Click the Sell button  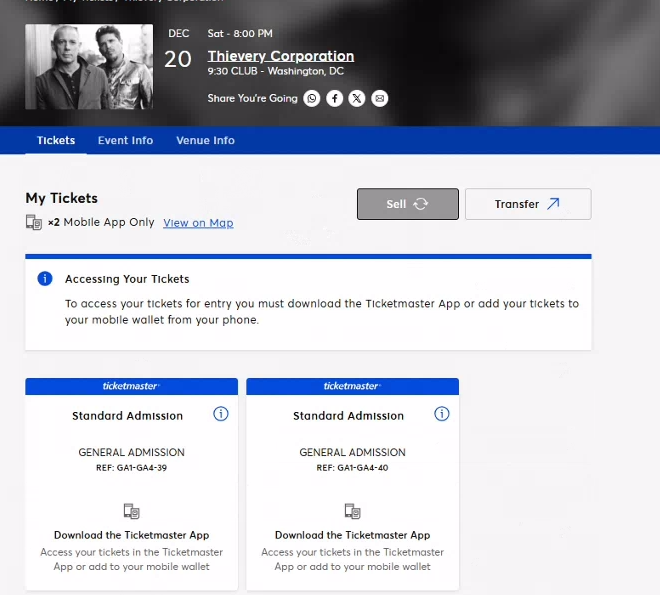click(x=408, y=204)
